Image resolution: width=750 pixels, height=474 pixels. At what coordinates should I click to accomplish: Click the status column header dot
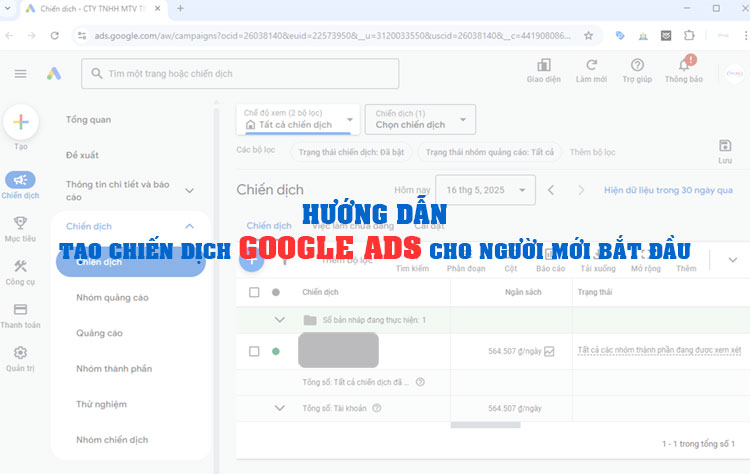pyautogui.click(x=276, y=292)
